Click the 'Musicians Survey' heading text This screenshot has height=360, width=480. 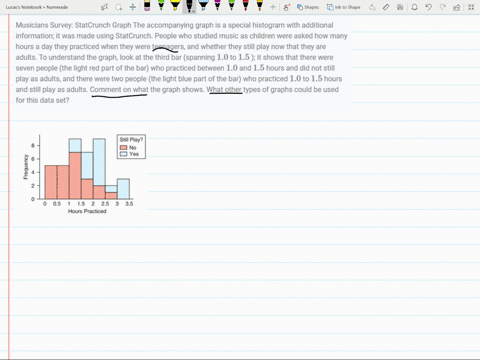point(43,25)
